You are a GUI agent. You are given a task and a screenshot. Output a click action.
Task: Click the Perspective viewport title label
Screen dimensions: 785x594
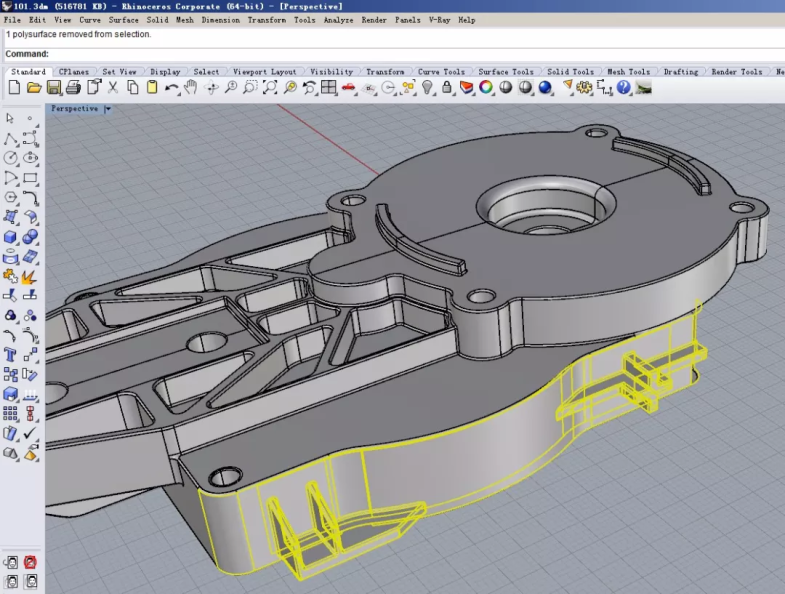pos(74,109)
